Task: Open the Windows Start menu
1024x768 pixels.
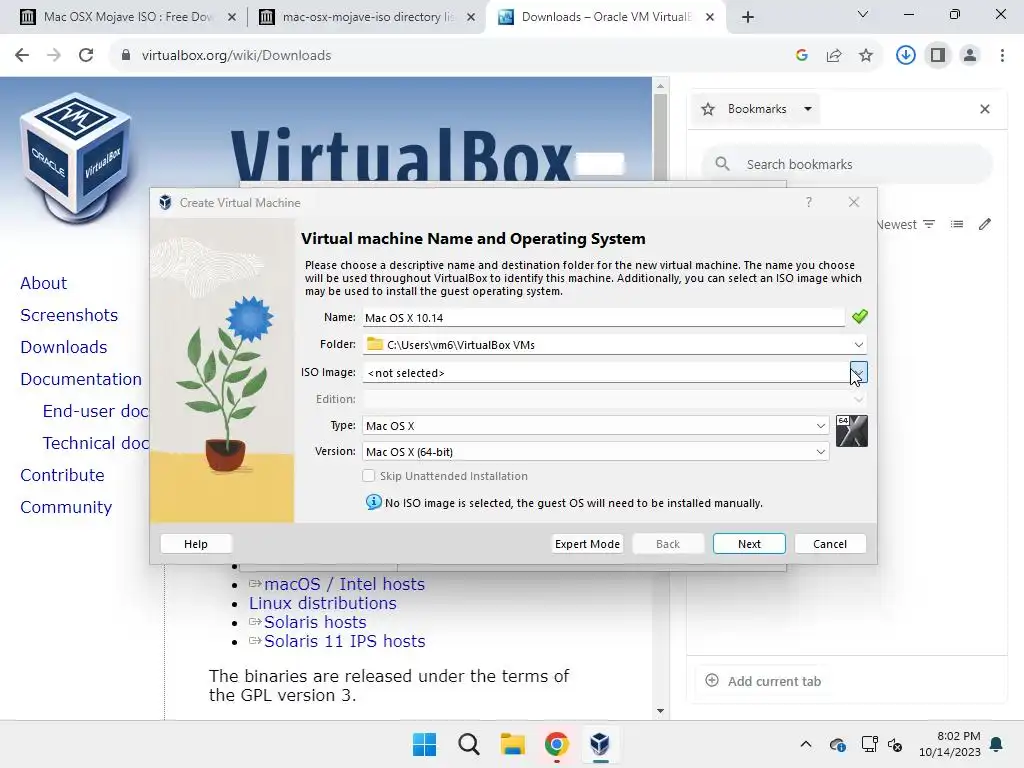Action: (424, 744)
